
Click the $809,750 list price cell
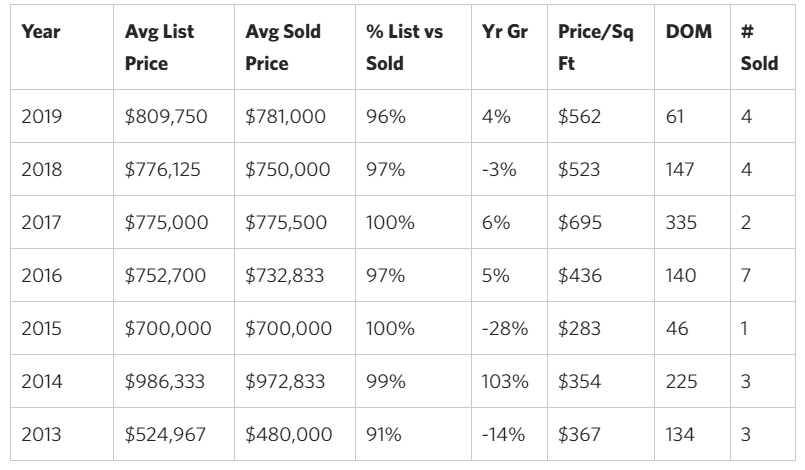(x=166, y=117)
